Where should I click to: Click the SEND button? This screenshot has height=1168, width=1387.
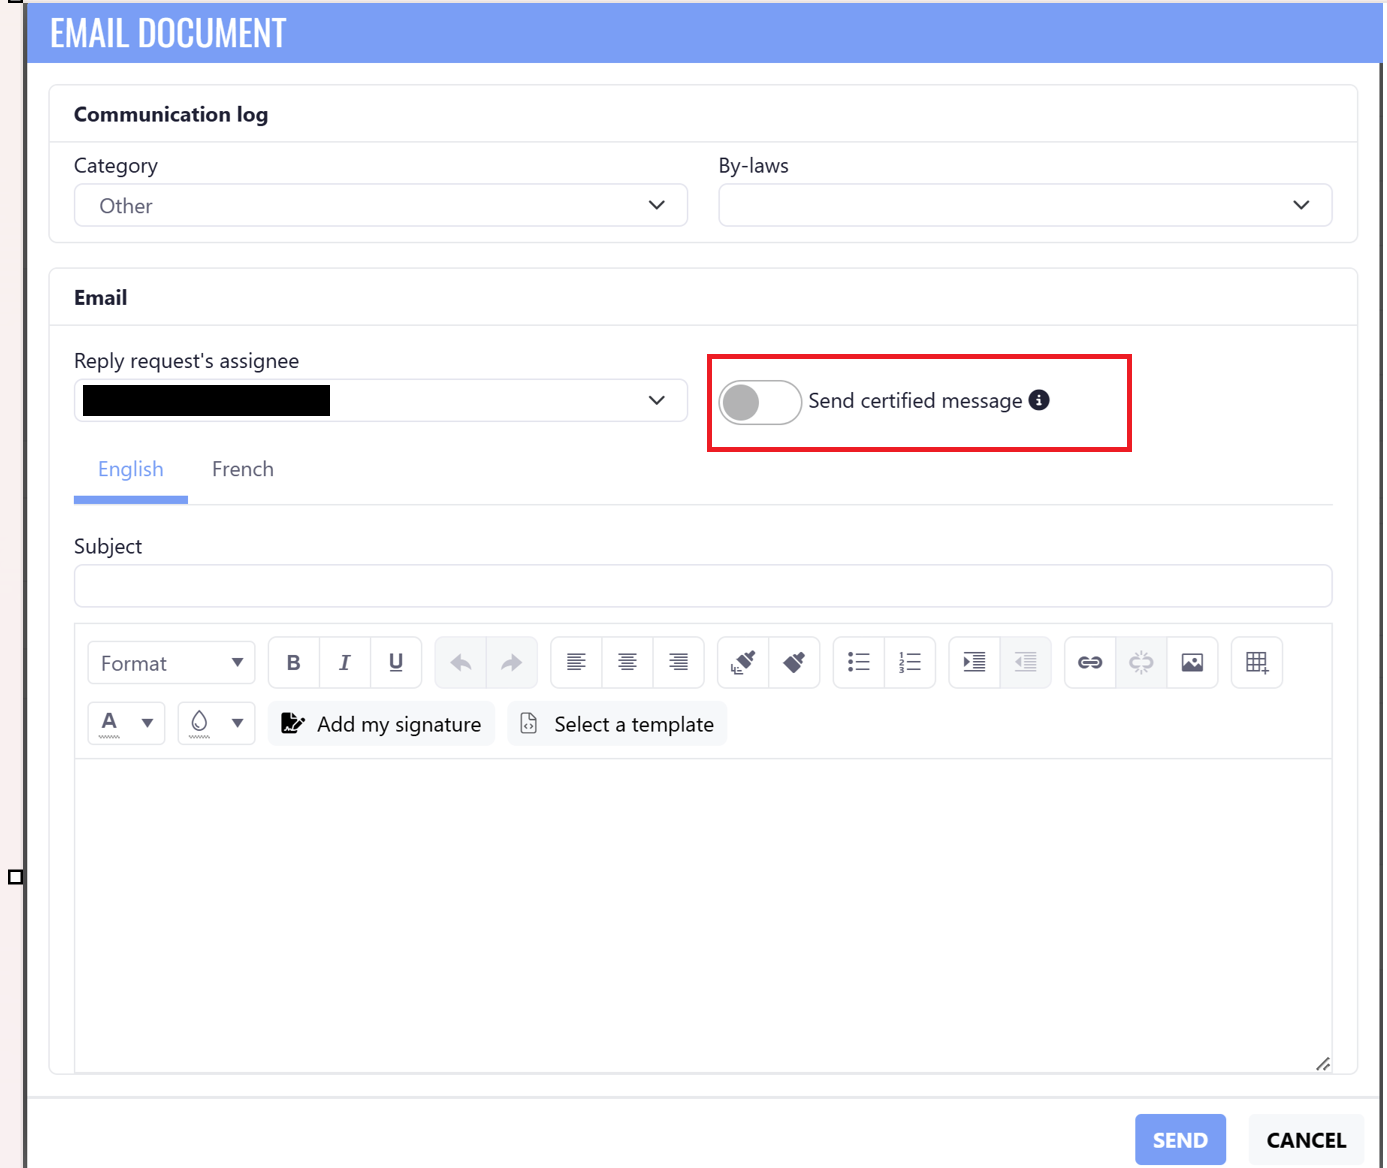1180,1140
